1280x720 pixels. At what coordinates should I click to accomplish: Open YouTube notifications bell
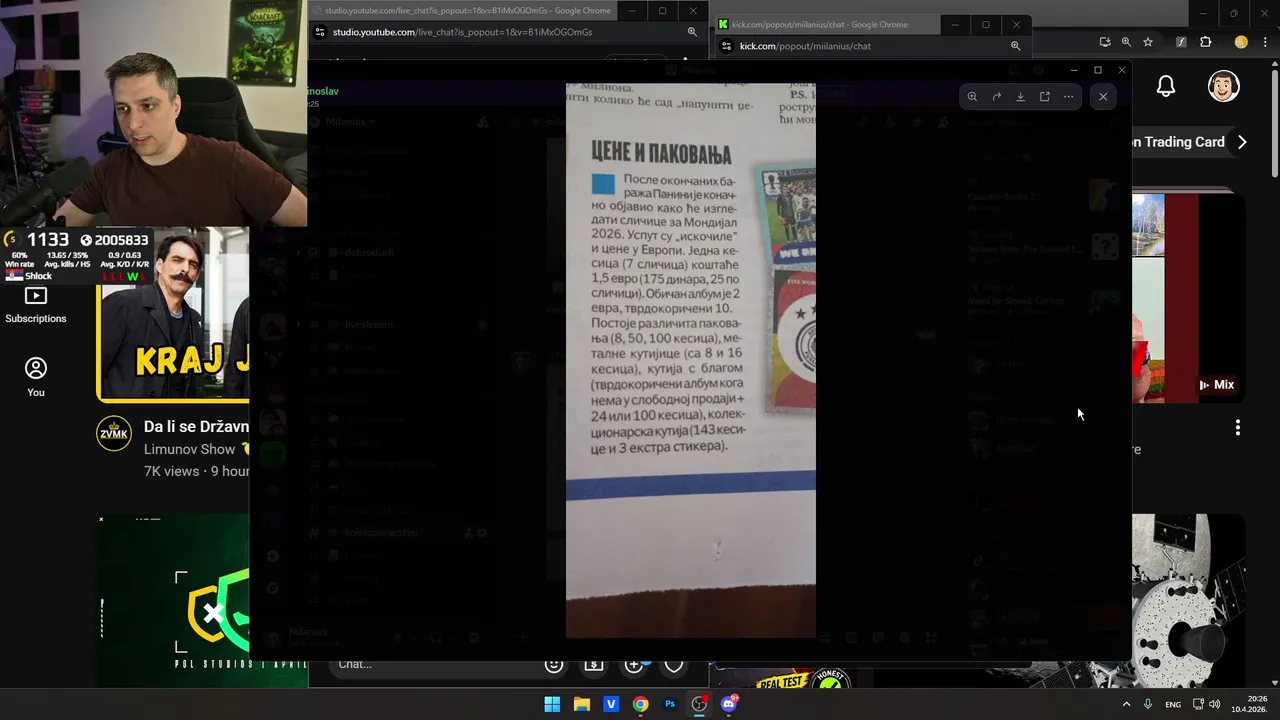coord(1166,87)
